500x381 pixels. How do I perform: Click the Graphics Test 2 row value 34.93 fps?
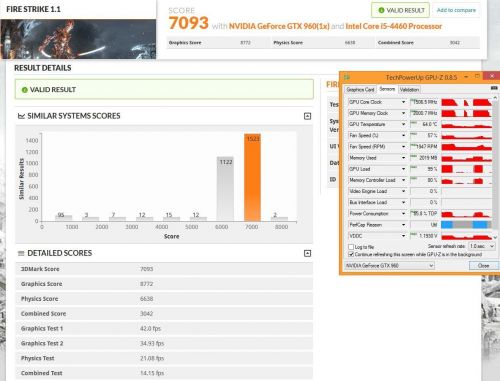(152, 343)
